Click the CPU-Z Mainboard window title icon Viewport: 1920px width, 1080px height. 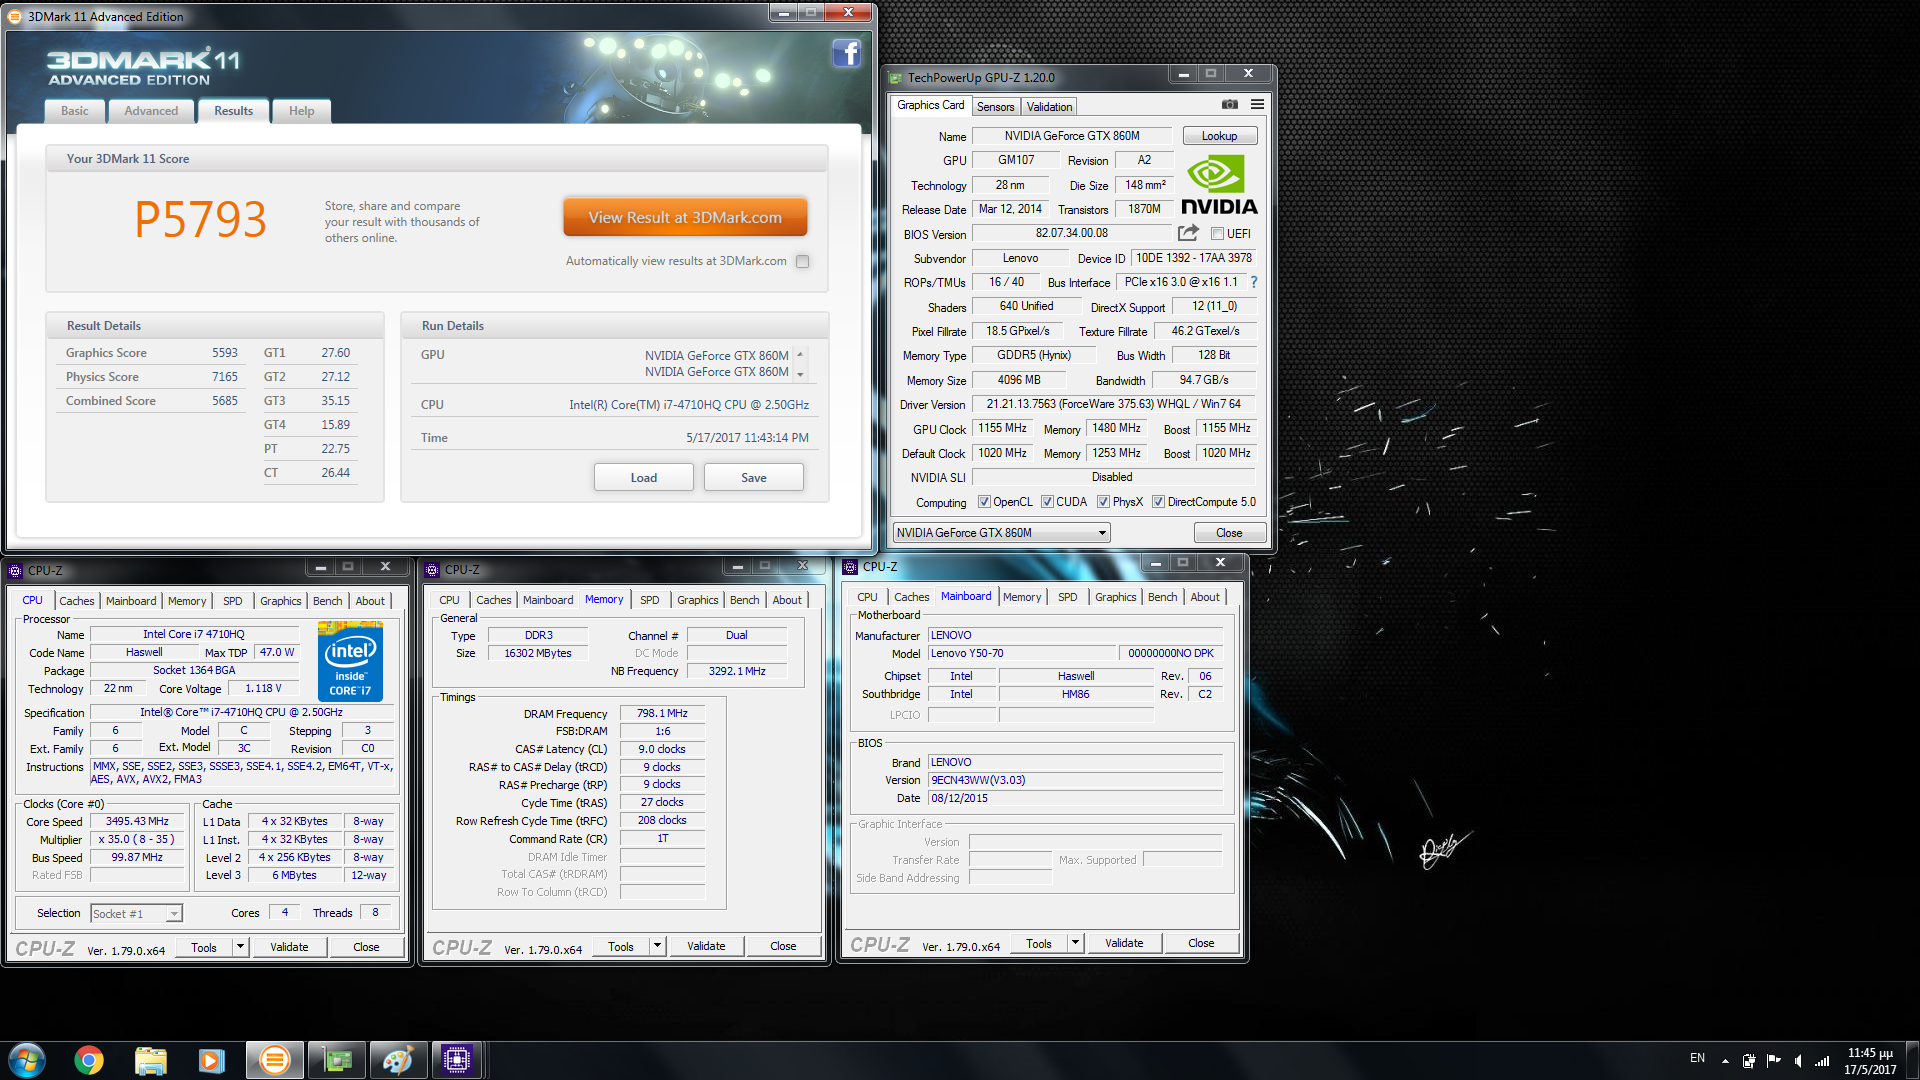tap(850, 566)
